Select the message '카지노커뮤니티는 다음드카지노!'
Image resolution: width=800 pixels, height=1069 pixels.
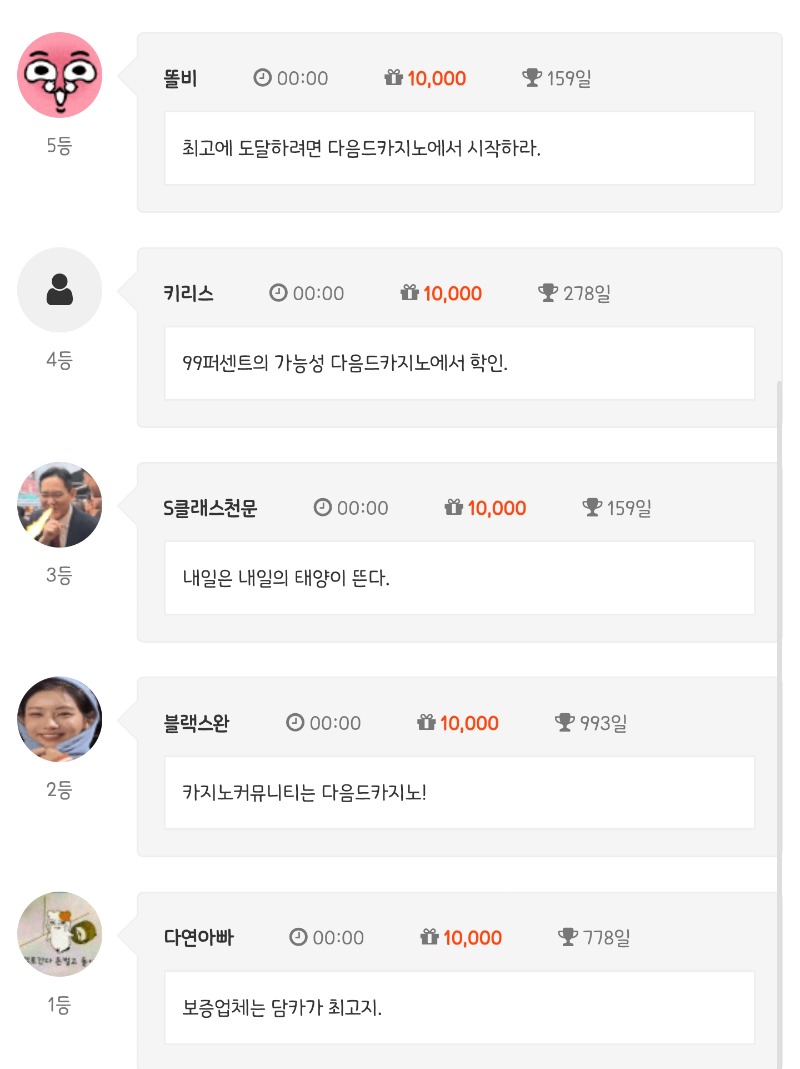pyautogui.click(x=304, y=793)
